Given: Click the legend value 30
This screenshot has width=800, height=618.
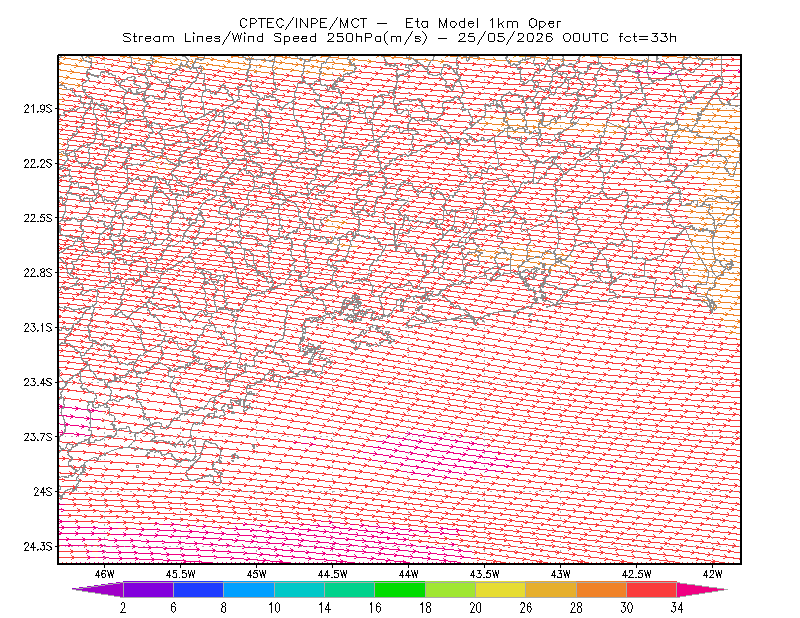Looking at the screenshot, I should coord(627,608).
